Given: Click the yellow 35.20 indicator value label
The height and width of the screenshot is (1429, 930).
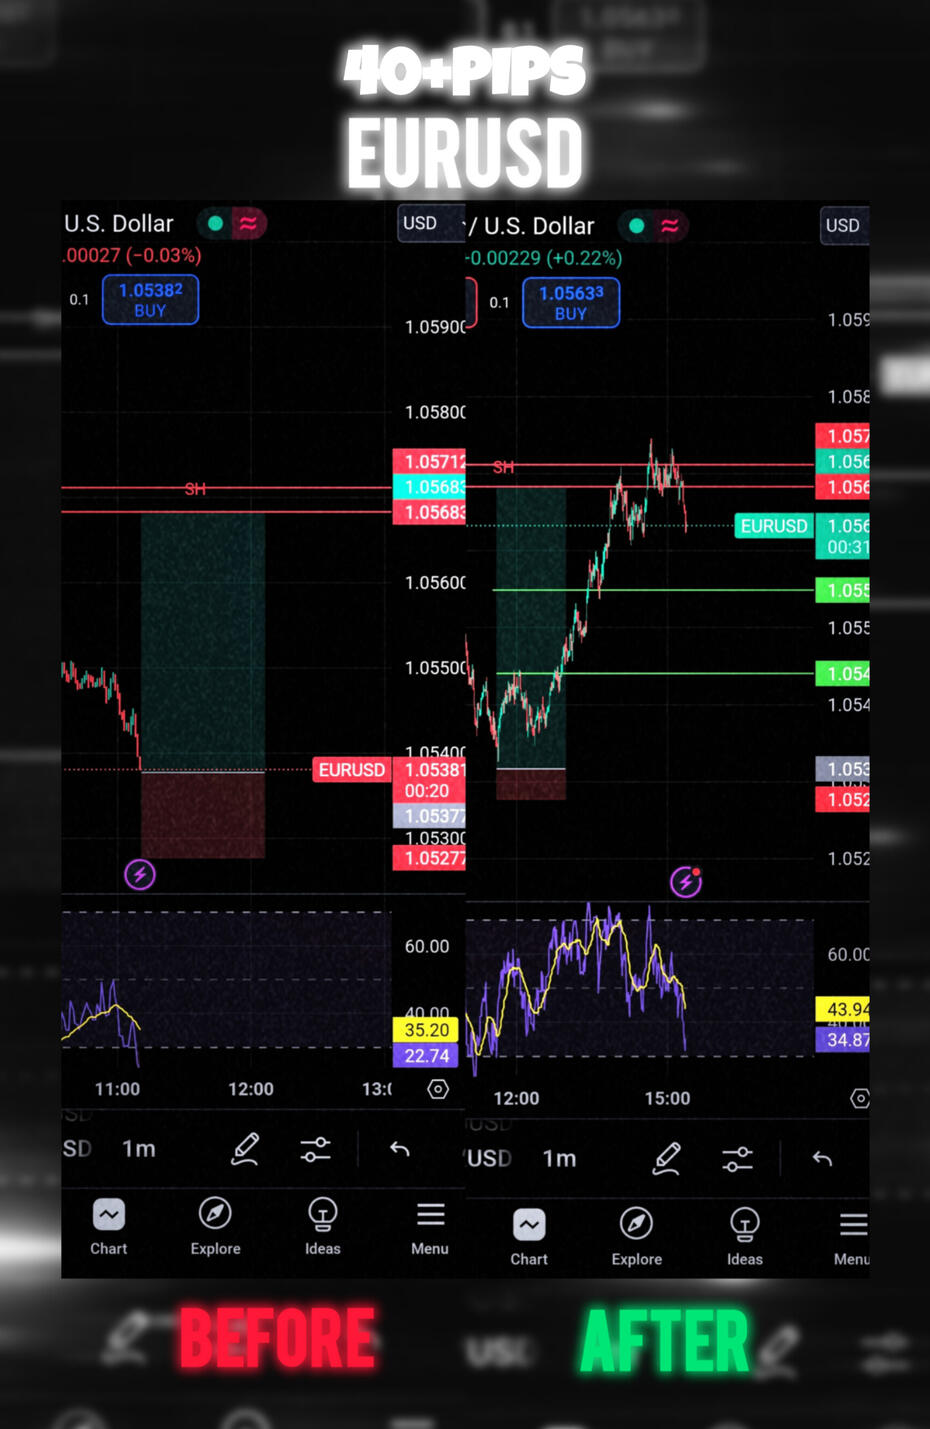Looking at the screenshot, I should (x=426, y=1030).
